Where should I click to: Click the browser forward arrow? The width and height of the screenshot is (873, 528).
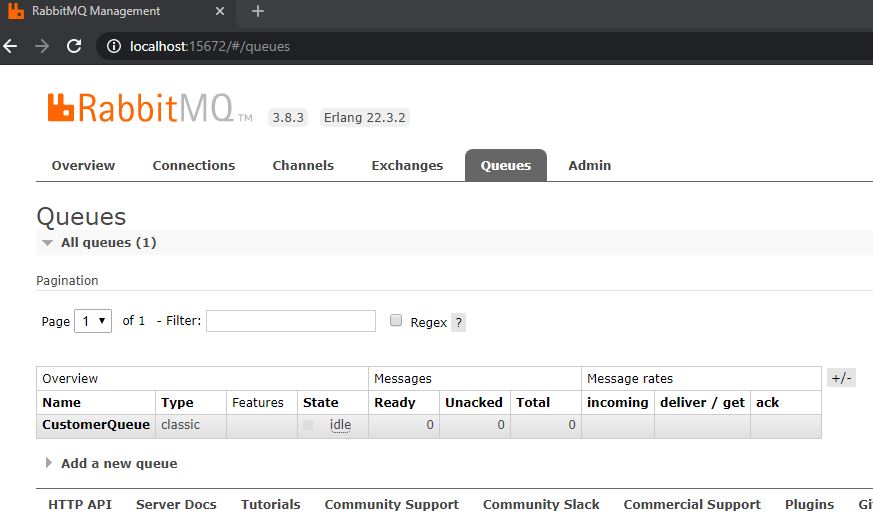(42, 46)
